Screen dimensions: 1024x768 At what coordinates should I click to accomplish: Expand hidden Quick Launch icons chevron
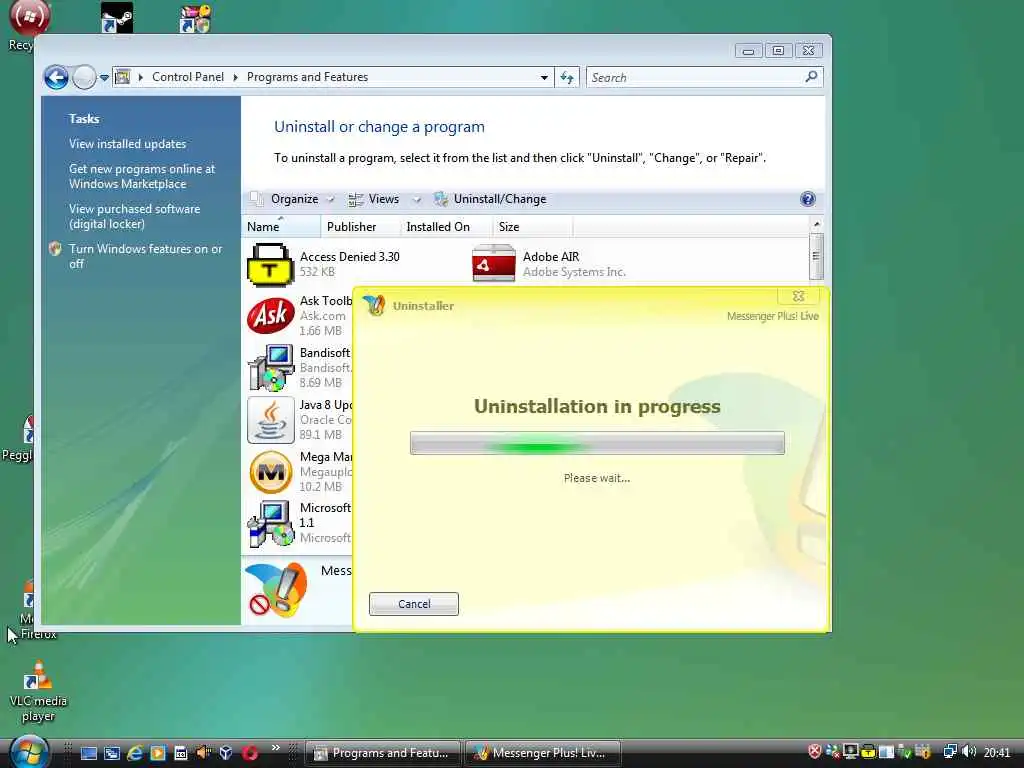pyautogui.click(x=276, y=748)
